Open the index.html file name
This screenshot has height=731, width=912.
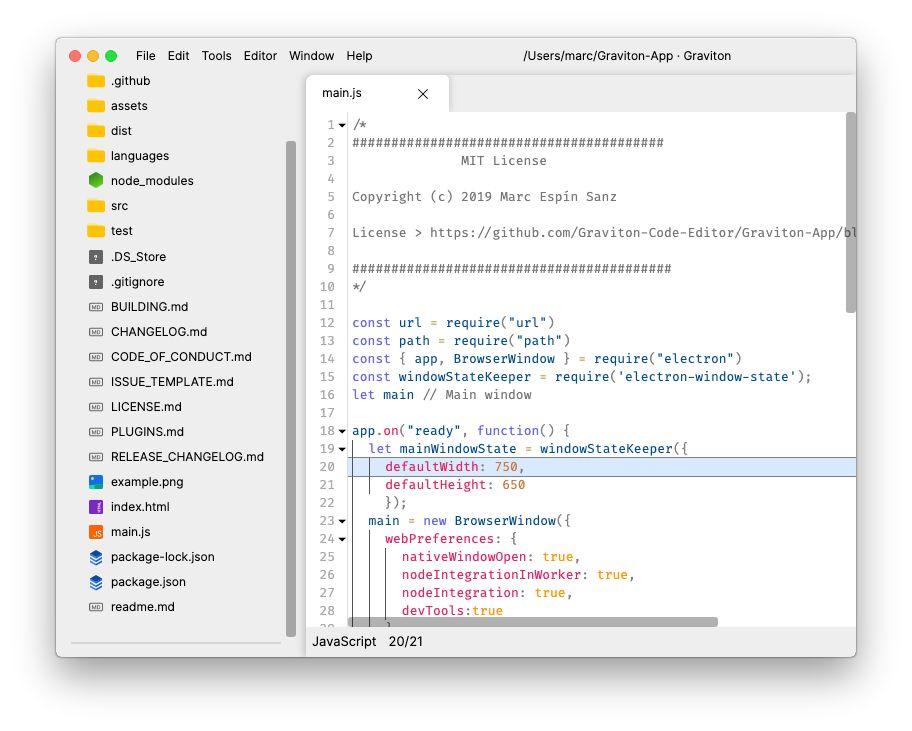click(140, 507)
